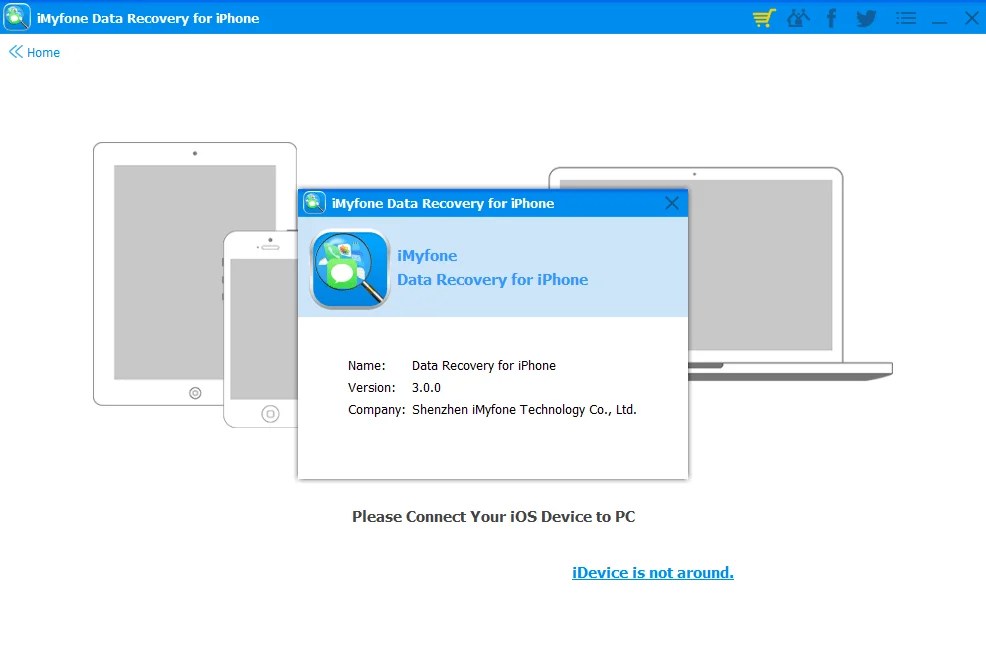
Task: Go back using the Home link
Action: coord(35,52)
